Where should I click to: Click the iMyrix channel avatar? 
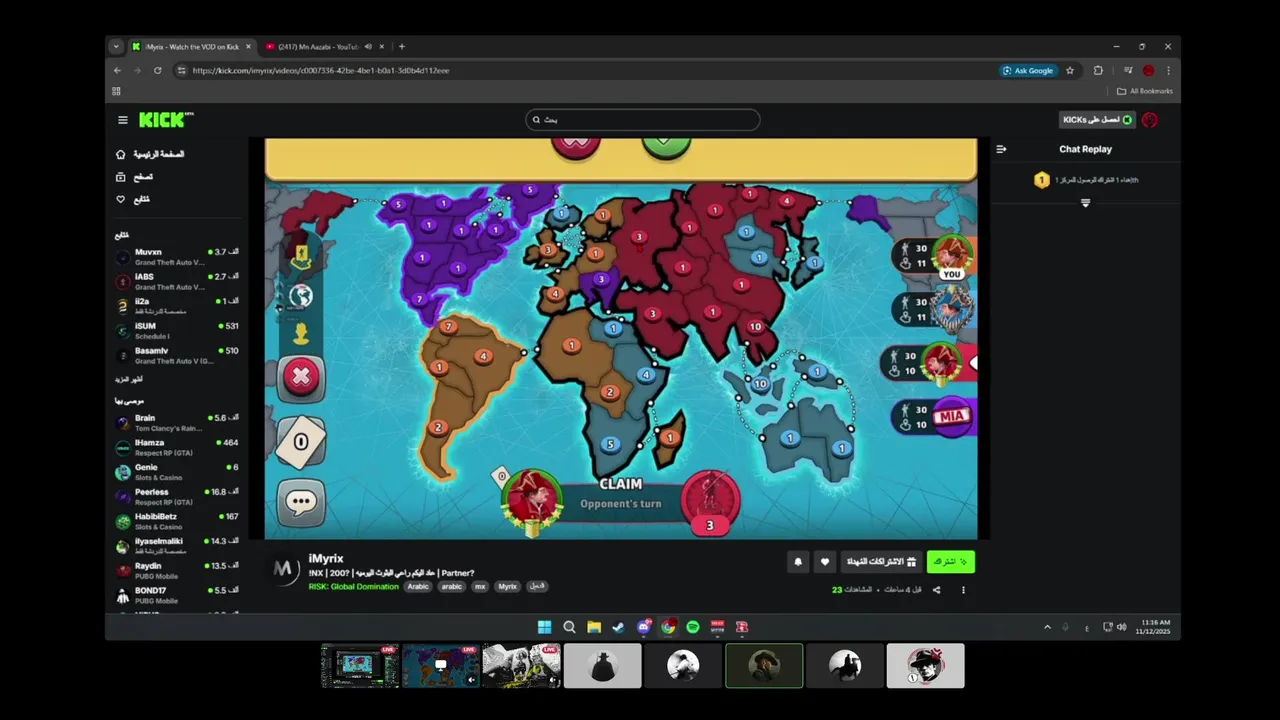tap(285, 569)
